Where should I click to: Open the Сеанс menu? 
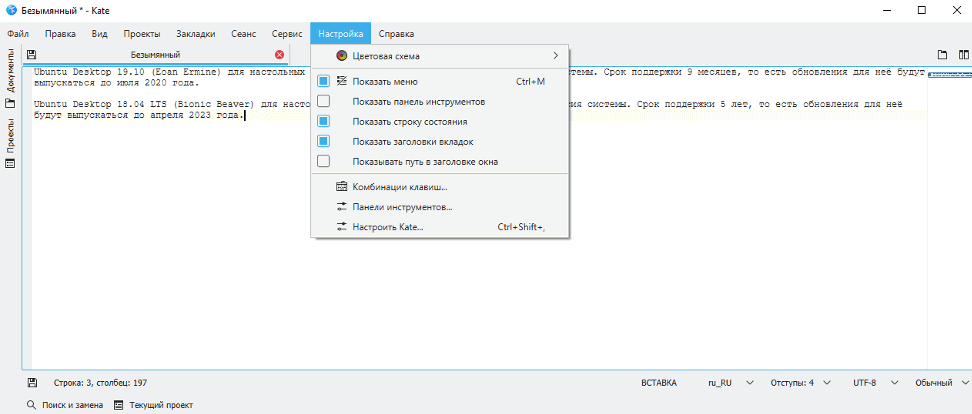(x=244, y=33)
